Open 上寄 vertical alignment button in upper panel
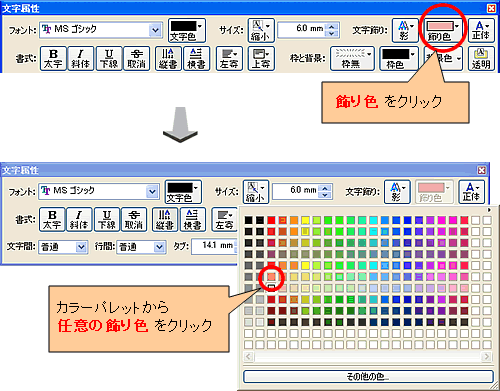500x391 pixels. click(261, 59)
